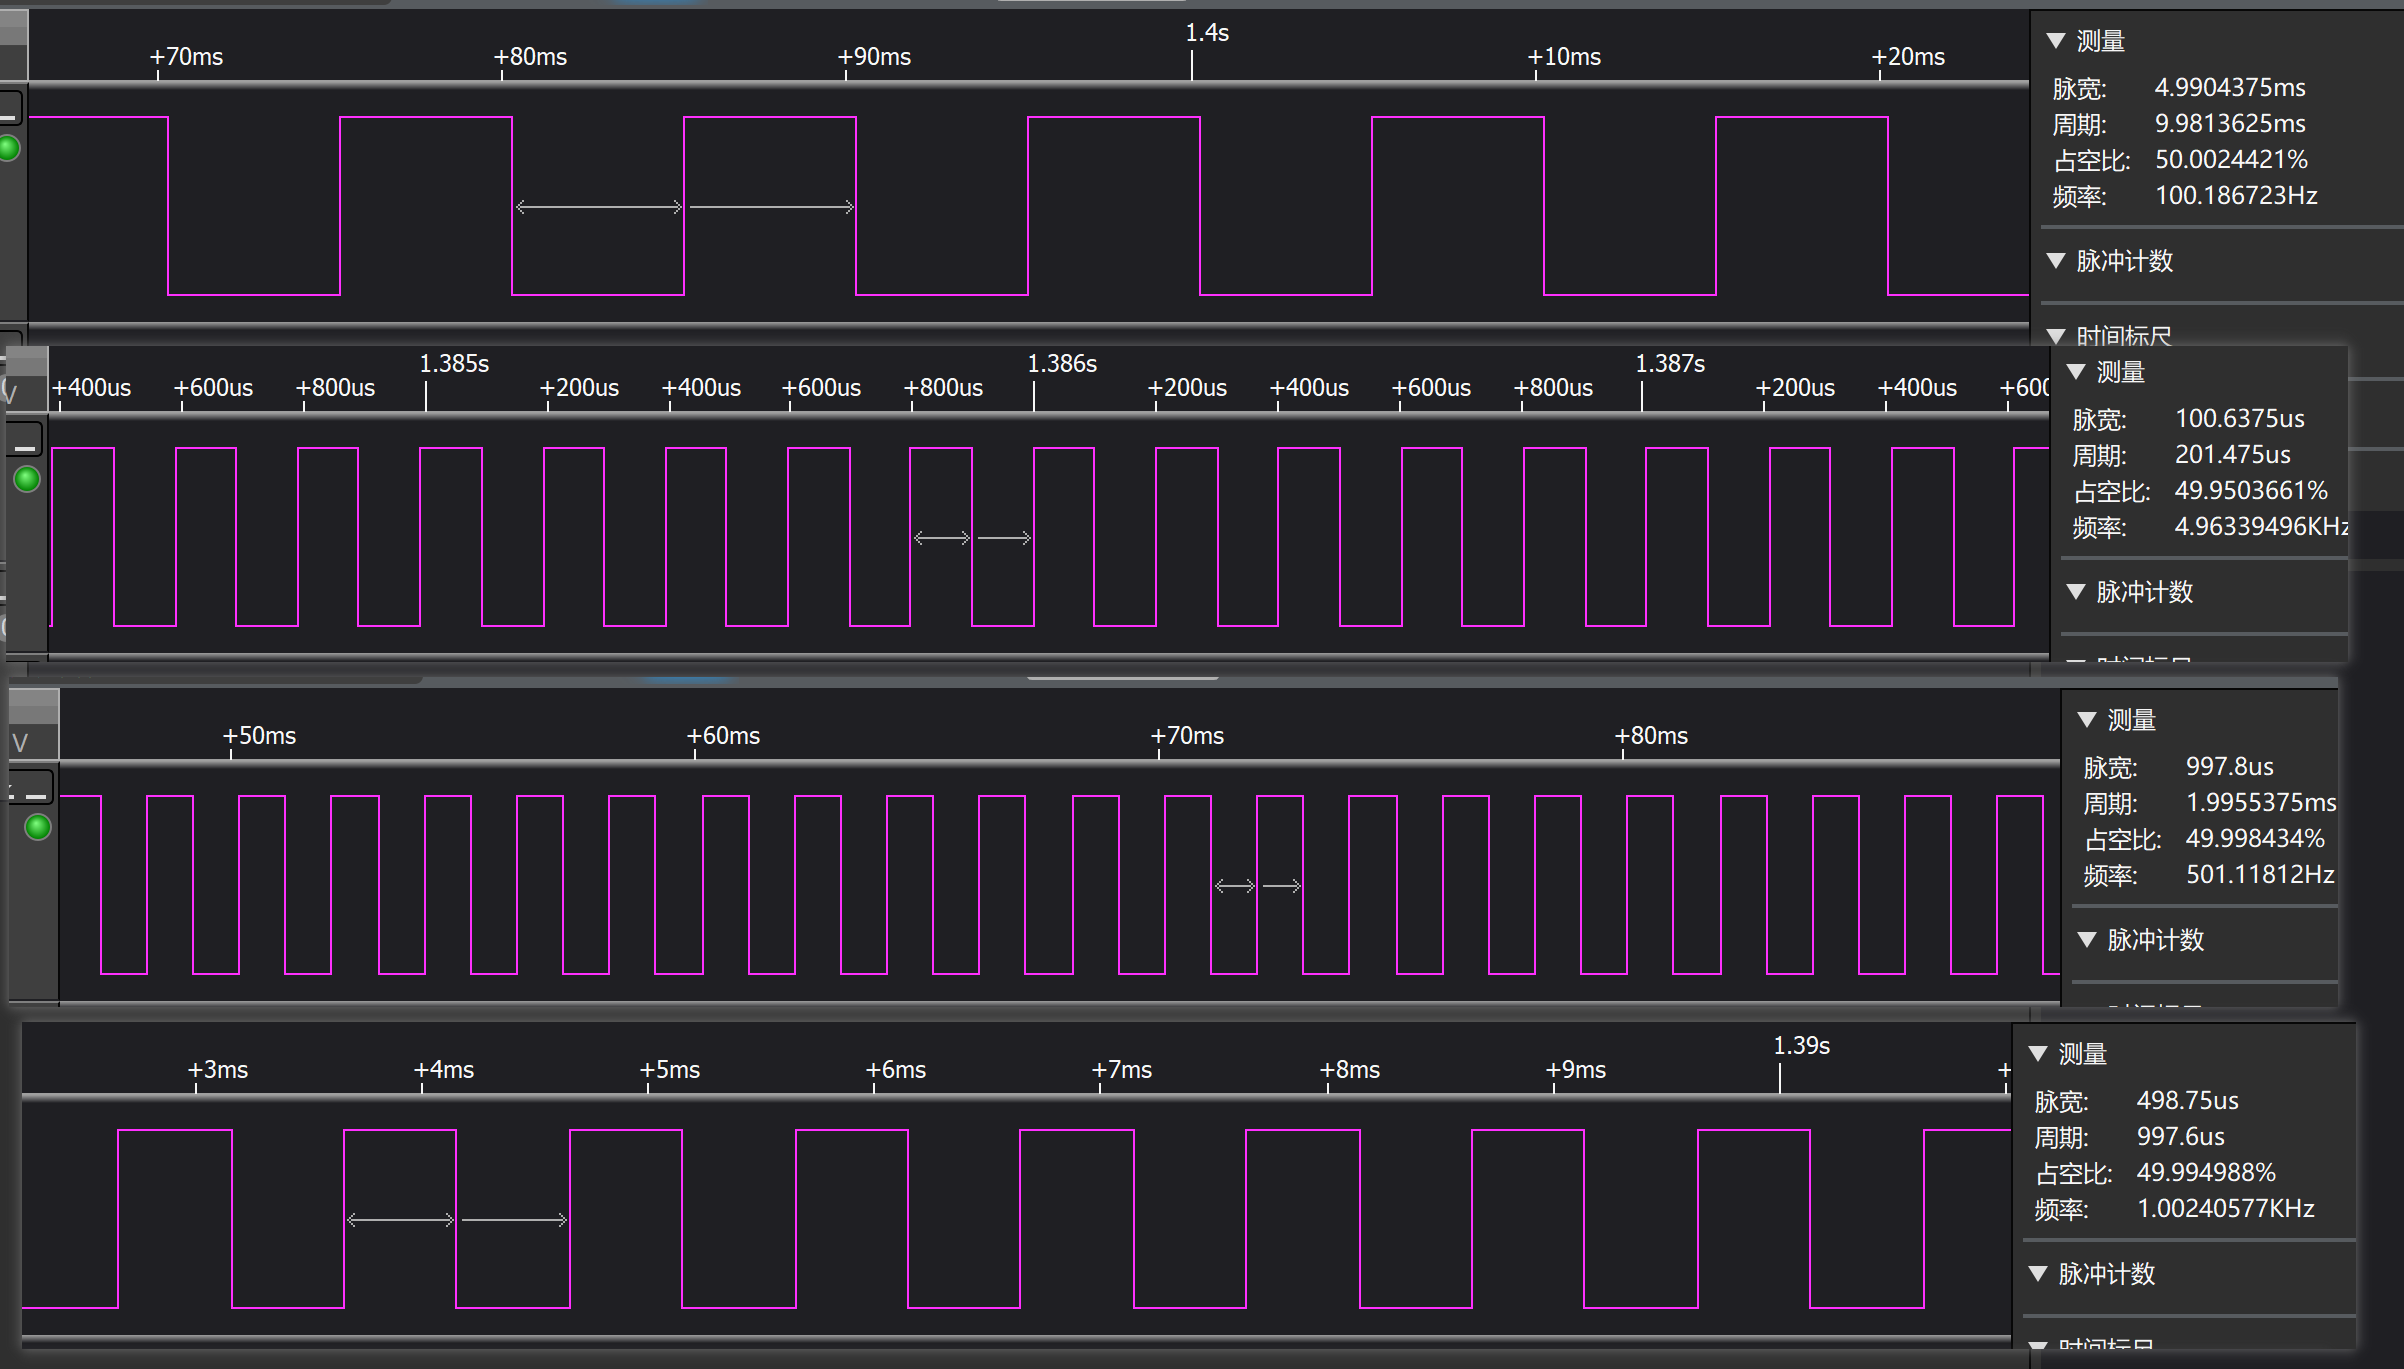Select period value 997.6us
This screenshot has height=1369, width=2404.
point(2180,1137)
